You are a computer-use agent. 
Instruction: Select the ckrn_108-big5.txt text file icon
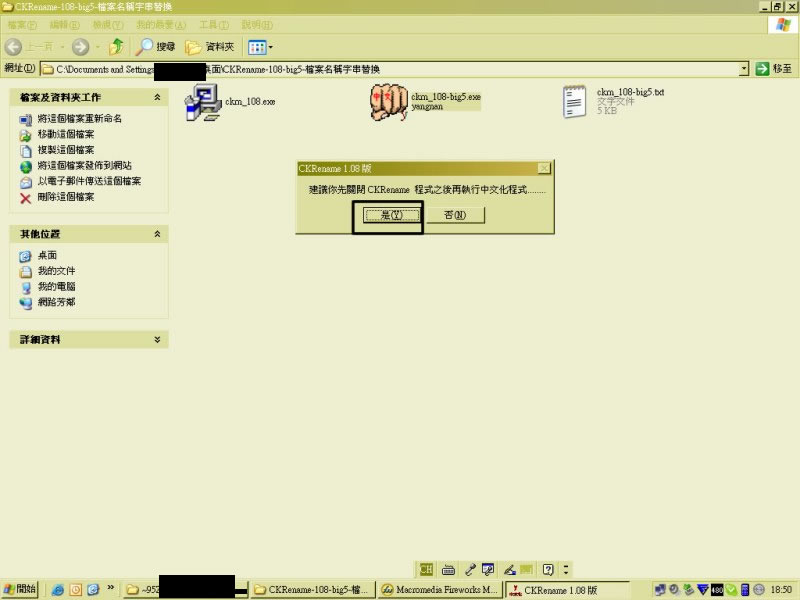click(x=574, y=102)
